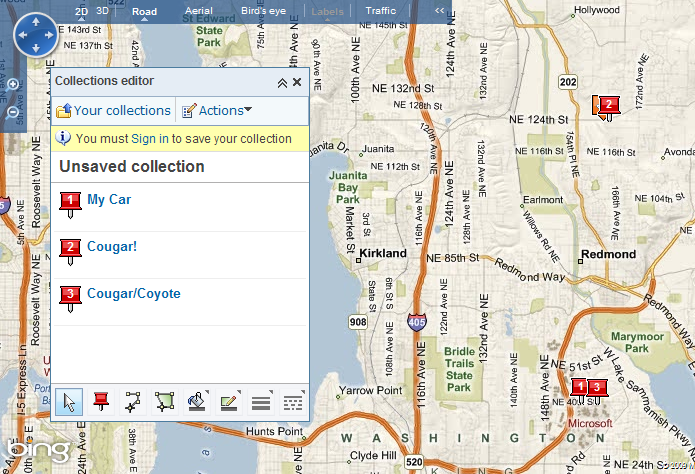Click the zoom in magnifier button
The height and width of the screenshot is (474, 695).
(13, 85)
